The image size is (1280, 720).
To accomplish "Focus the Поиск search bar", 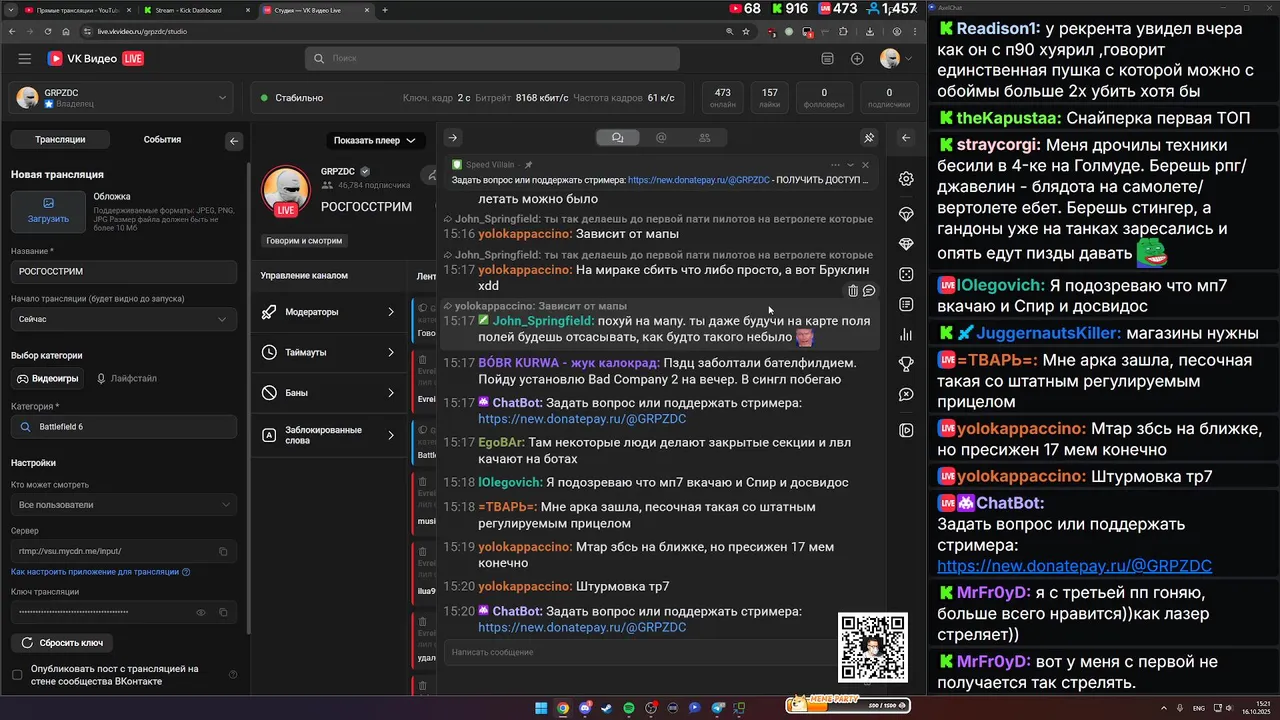I will pyautogui.click(x=492, y=59).
